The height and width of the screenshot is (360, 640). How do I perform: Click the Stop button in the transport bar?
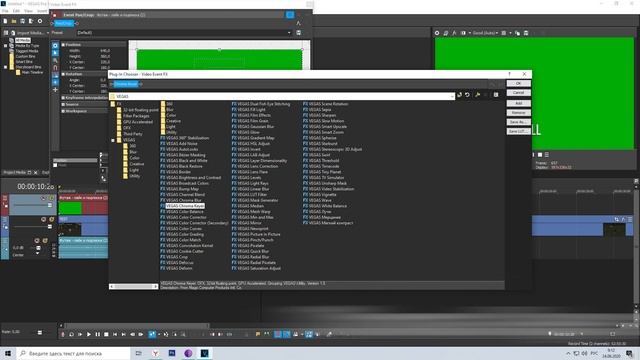point(106,334)
